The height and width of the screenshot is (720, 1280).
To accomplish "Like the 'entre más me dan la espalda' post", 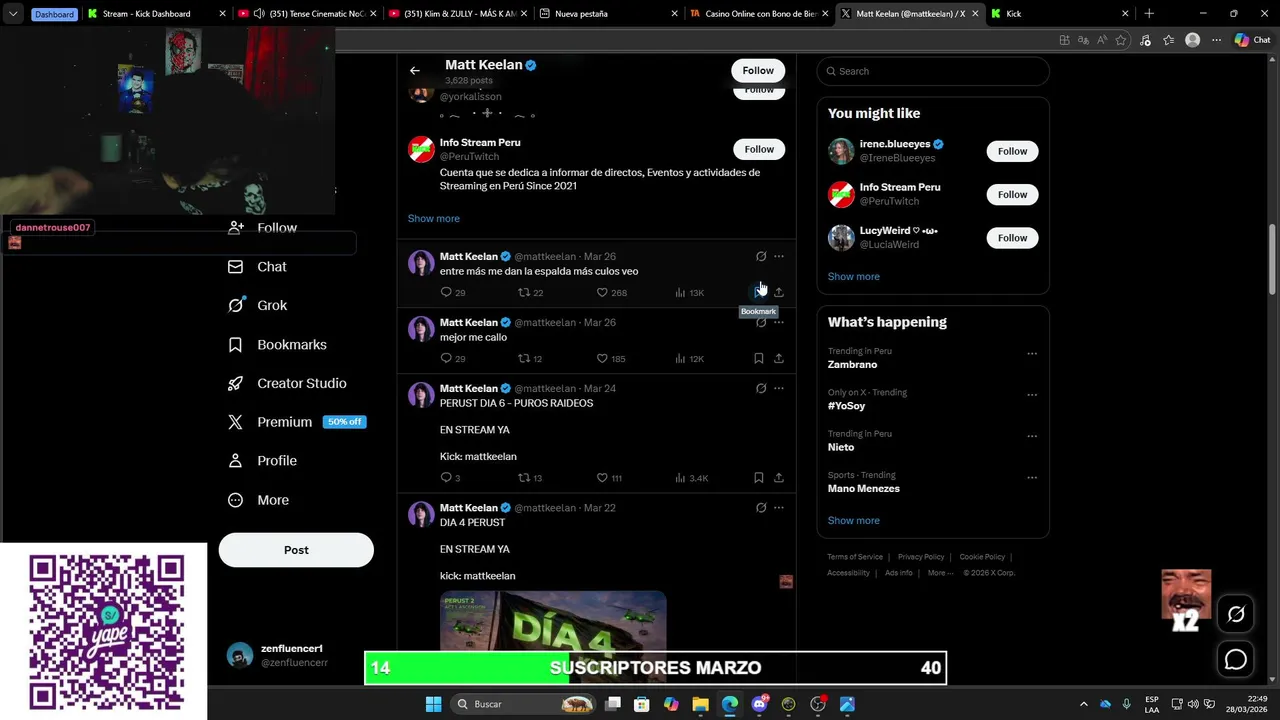I will (x=611, y=292).
